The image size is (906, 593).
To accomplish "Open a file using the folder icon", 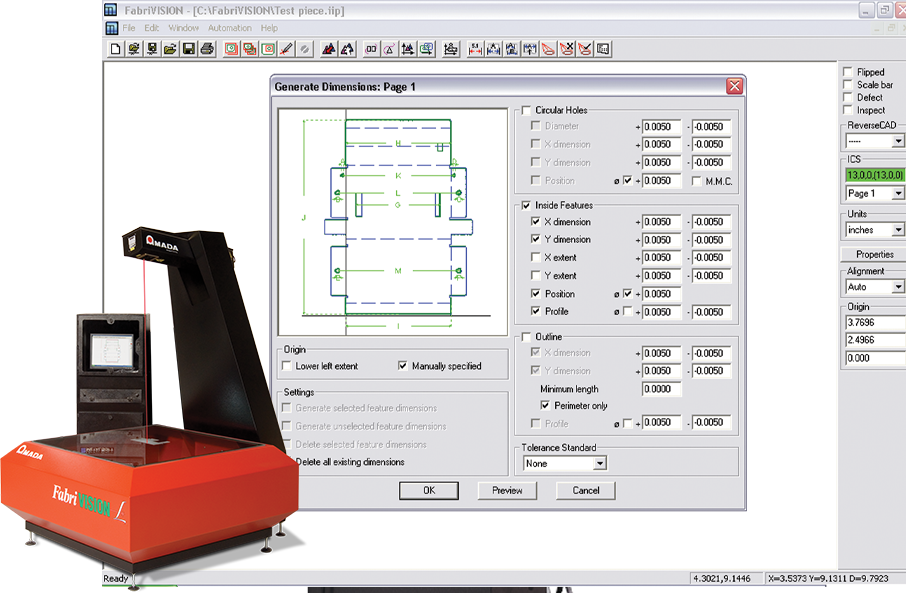I will click(x=170, y=48).
